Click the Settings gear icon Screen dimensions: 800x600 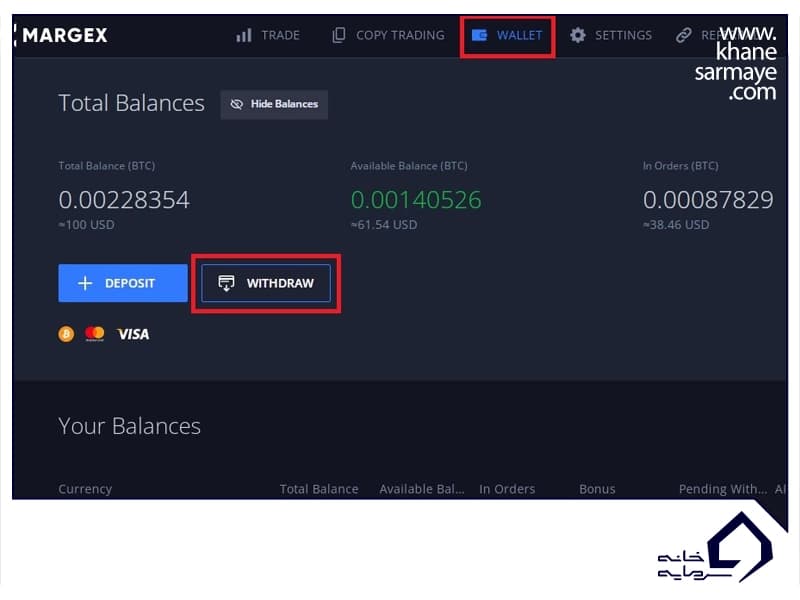tap(578, 35)
